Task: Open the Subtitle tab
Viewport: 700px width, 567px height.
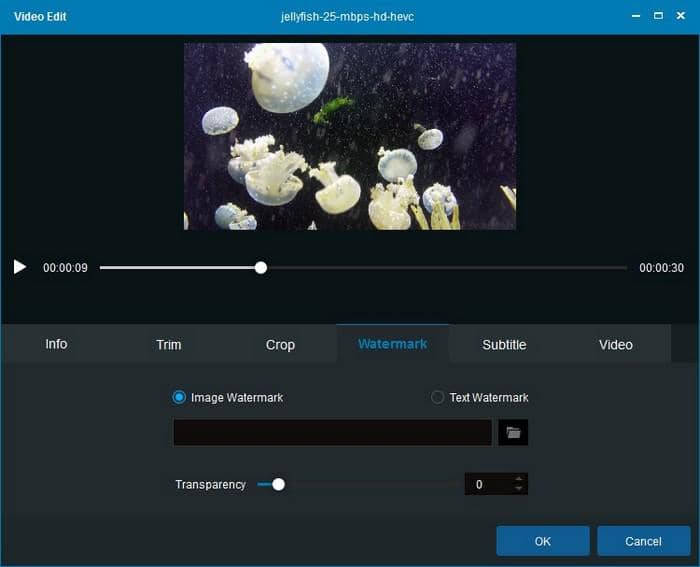Action: pos(504,345)
